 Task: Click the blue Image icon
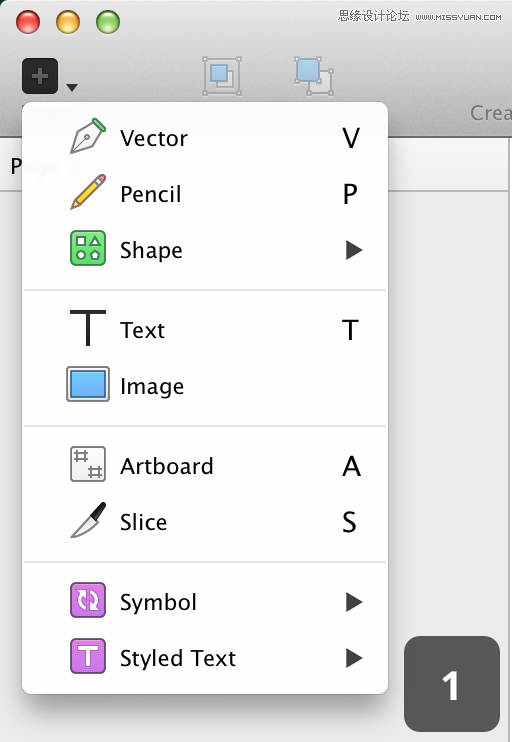88,384
